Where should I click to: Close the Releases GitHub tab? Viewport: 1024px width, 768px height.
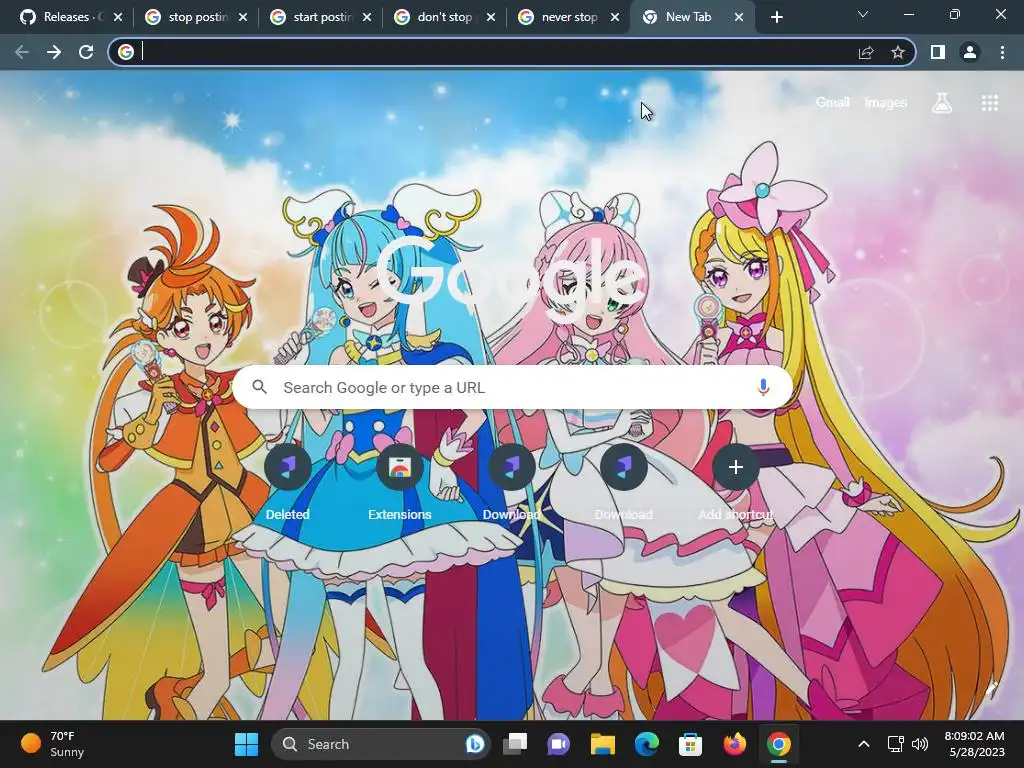point(118,17)
